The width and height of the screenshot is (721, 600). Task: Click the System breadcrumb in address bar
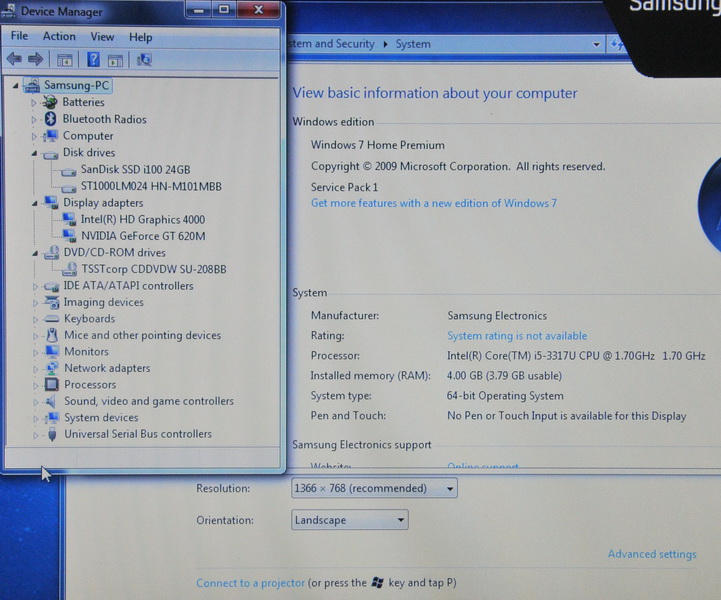[413, 44]
